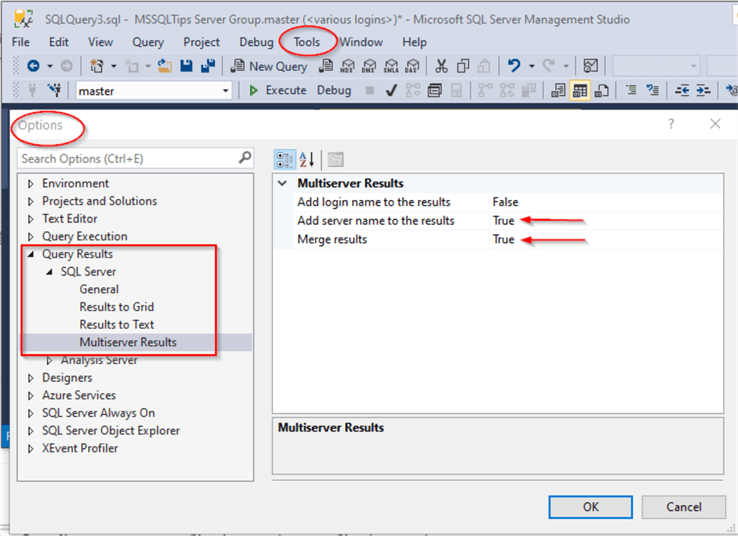
Task: Select the Alphabetical sort icon
Action: (307, 160)
